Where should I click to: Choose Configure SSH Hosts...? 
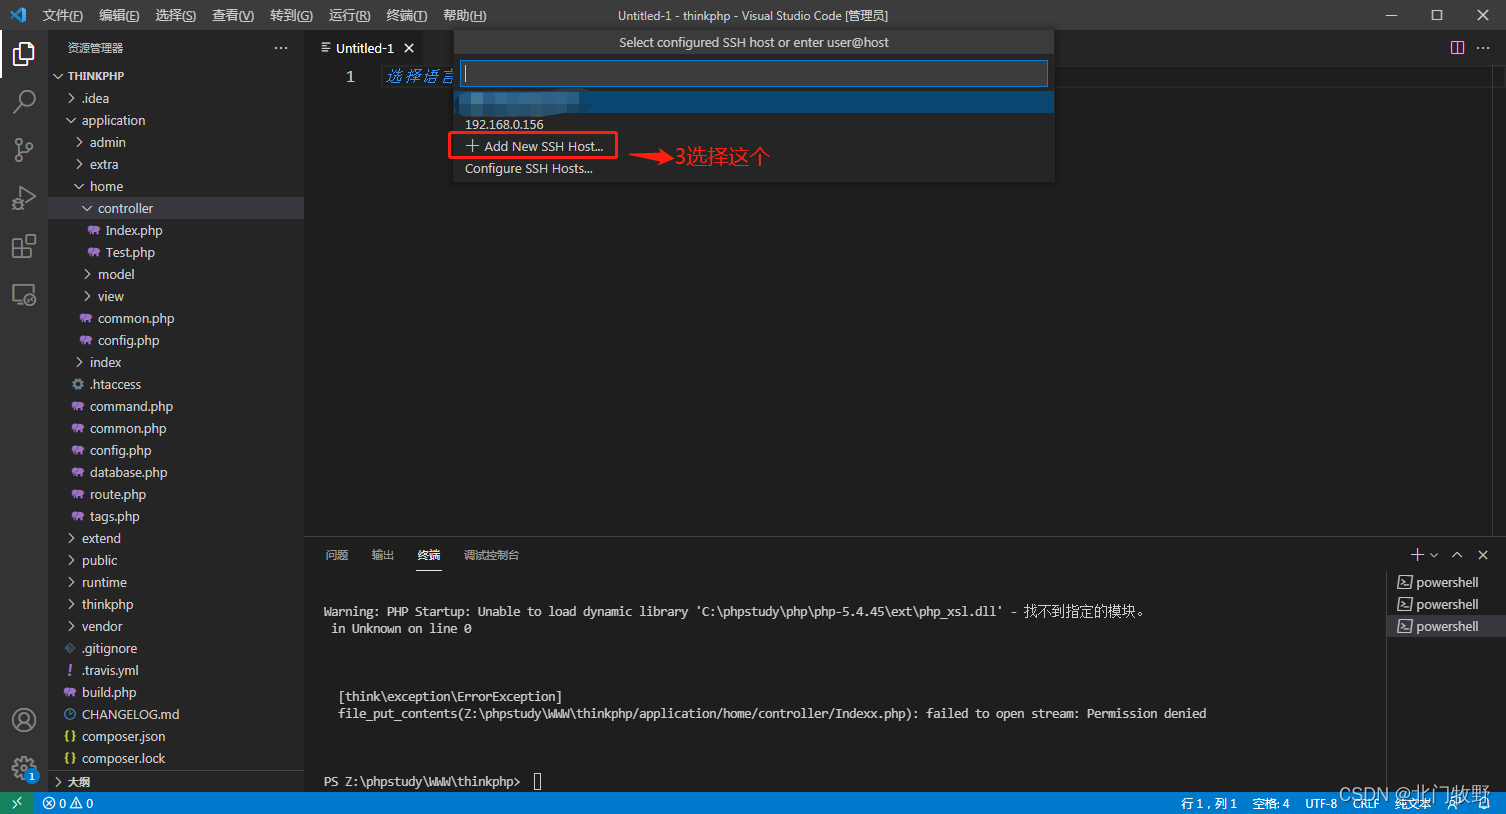[x=754, y=168]
